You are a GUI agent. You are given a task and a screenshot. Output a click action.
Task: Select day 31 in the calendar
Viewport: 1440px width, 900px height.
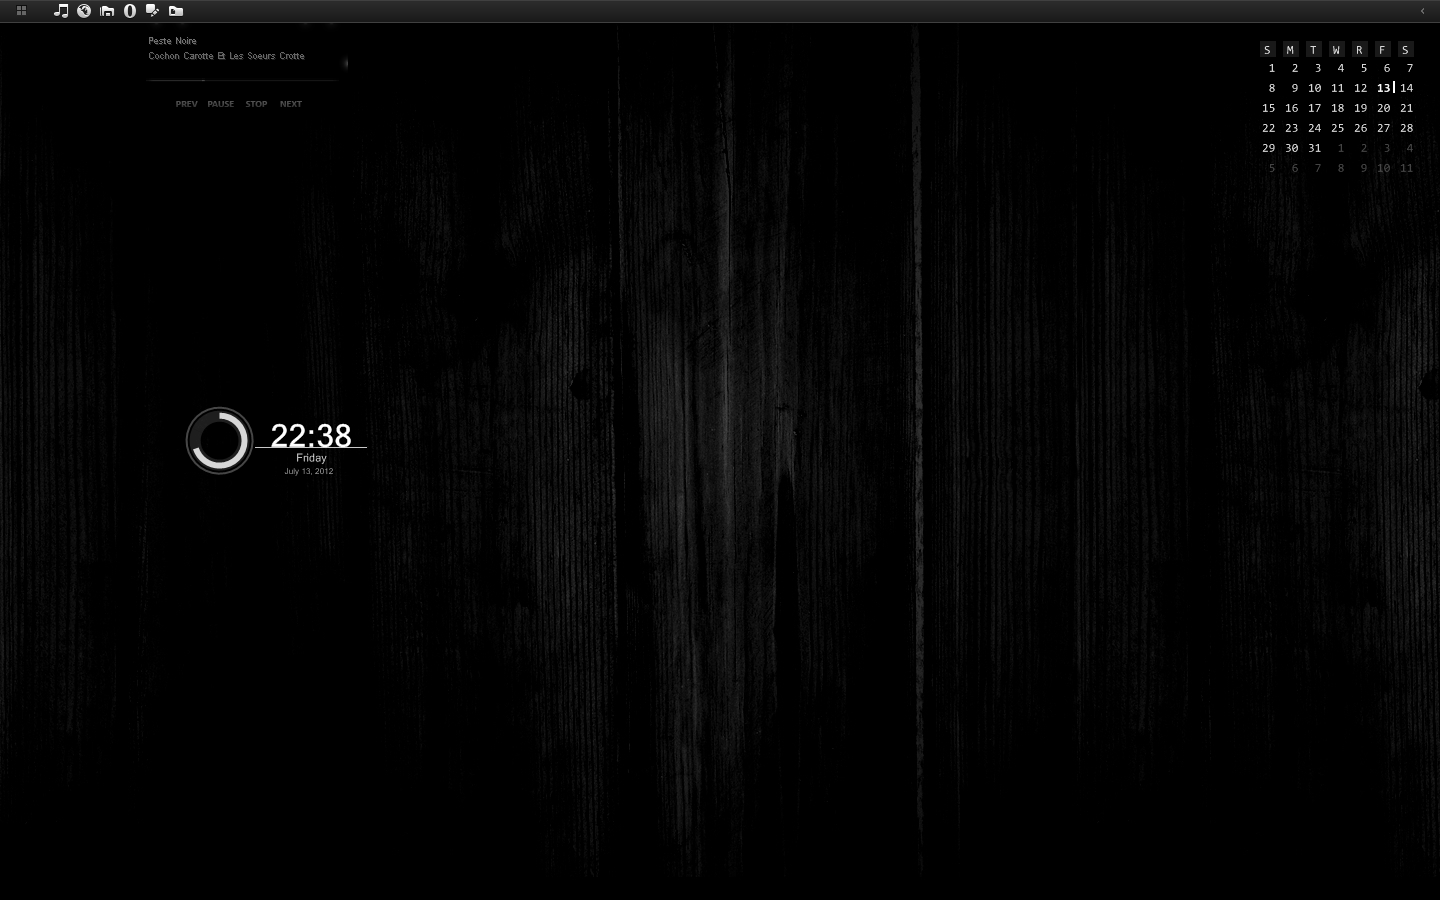[1315, 148]
